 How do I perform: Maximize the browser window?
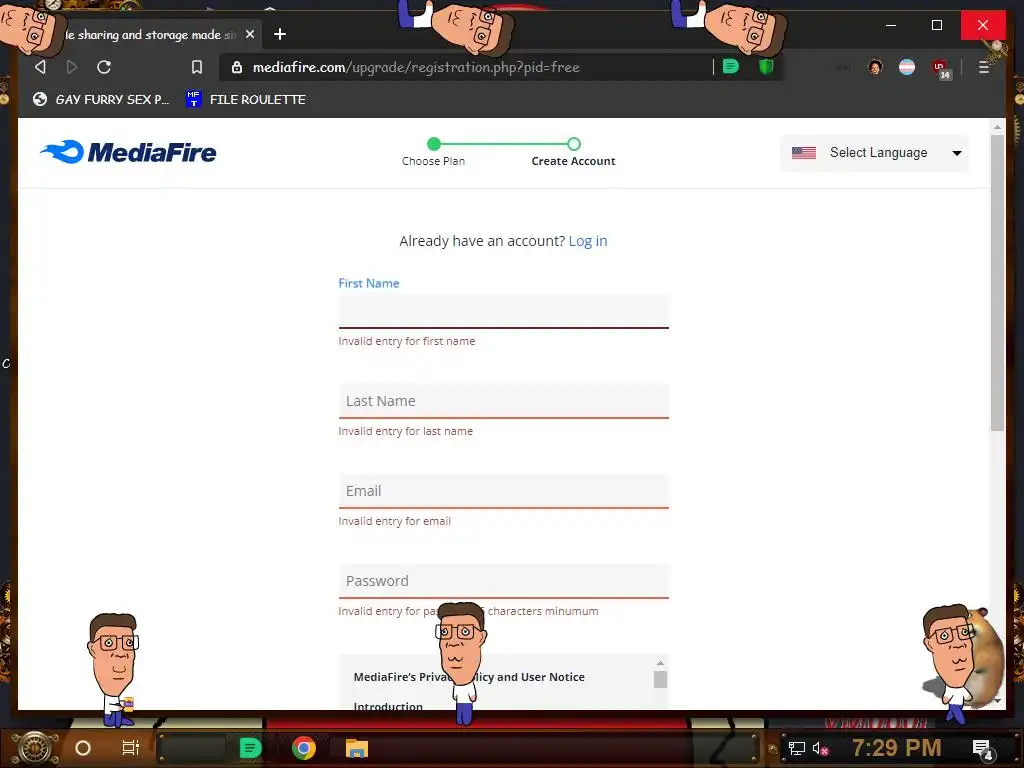point(936,25)
